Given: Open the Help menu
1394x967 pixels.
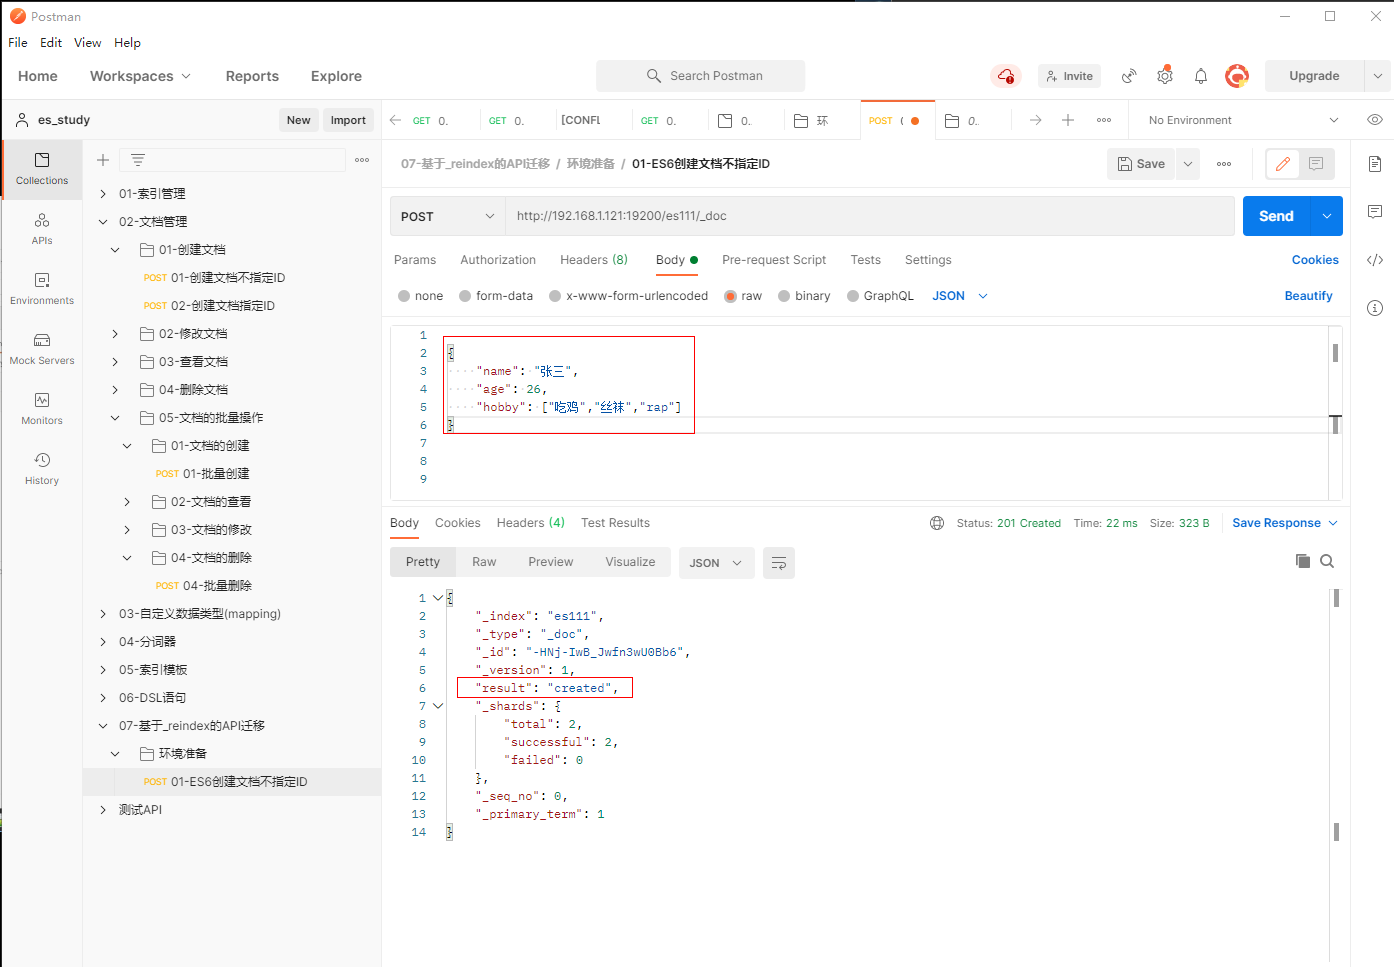Looking at the screenshot, I should tap(127, 43).
